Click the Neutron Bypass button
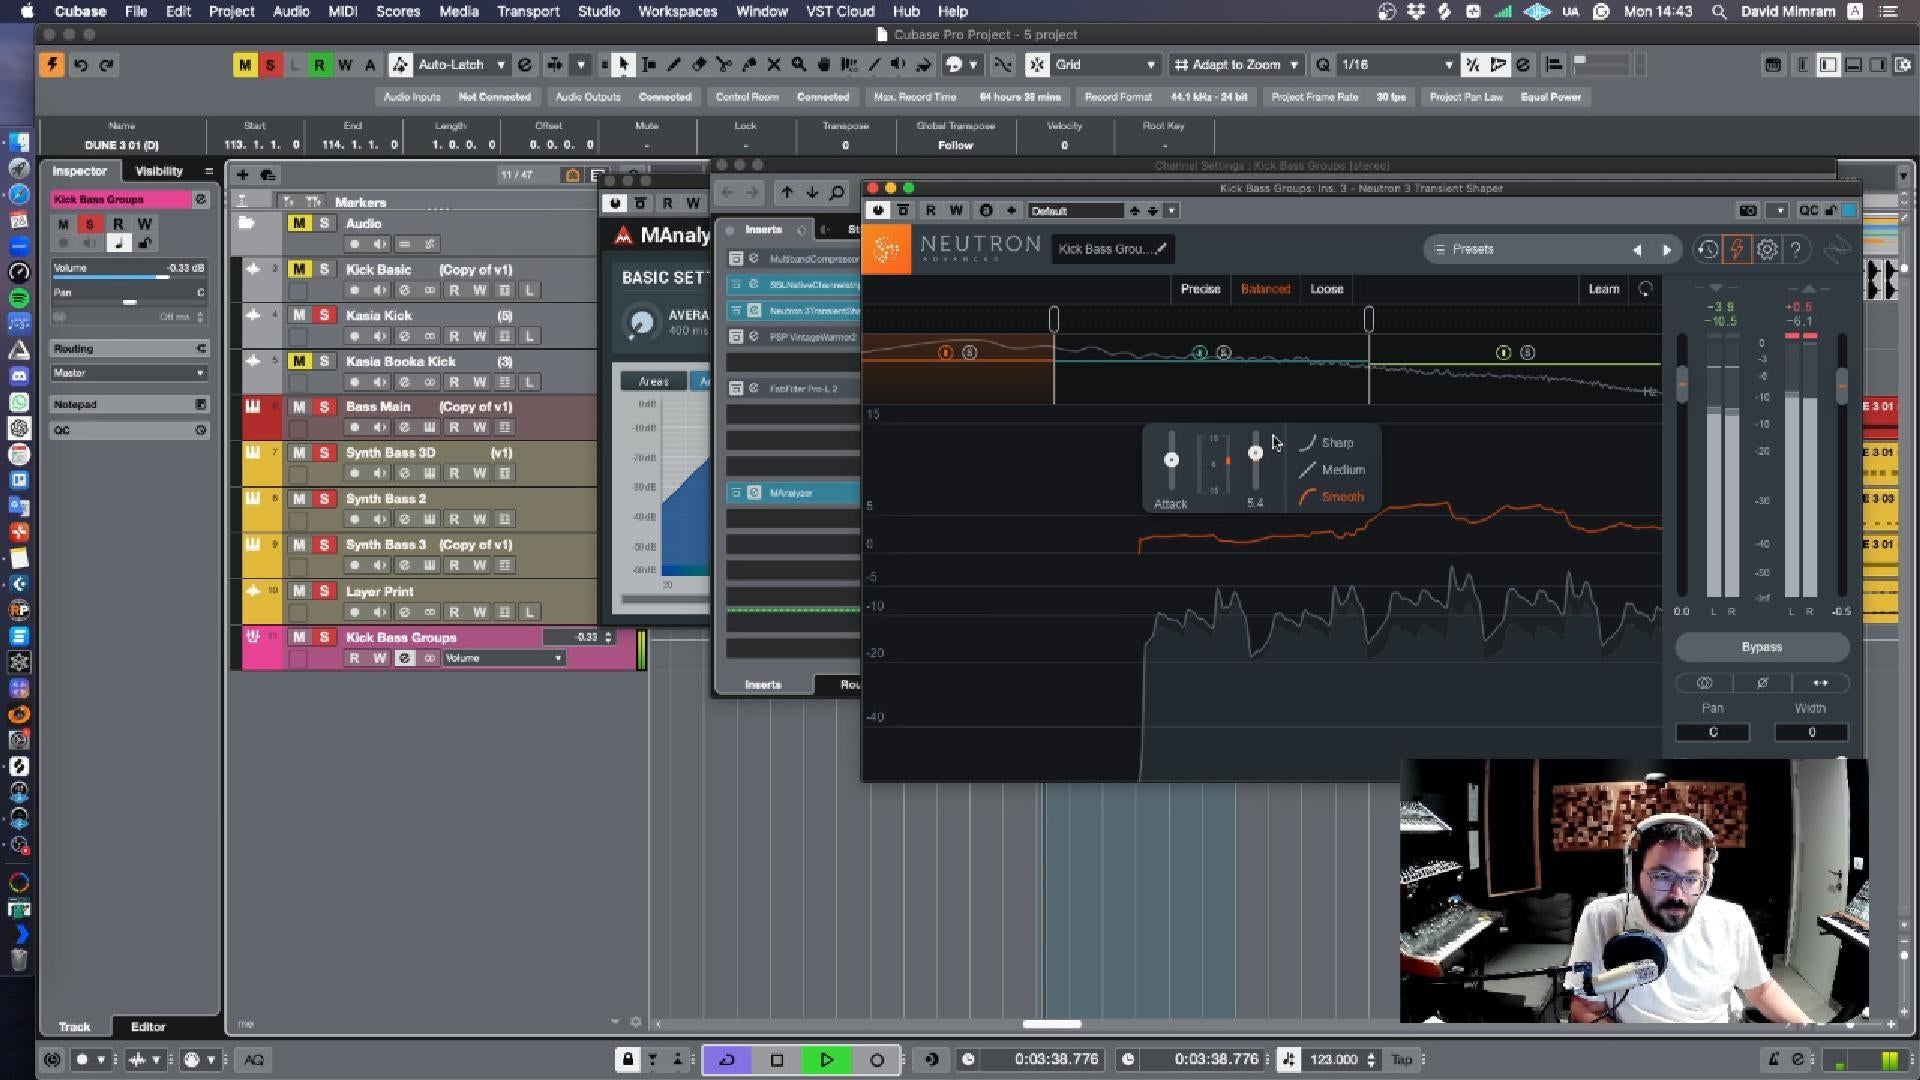 pos(1761,647)
